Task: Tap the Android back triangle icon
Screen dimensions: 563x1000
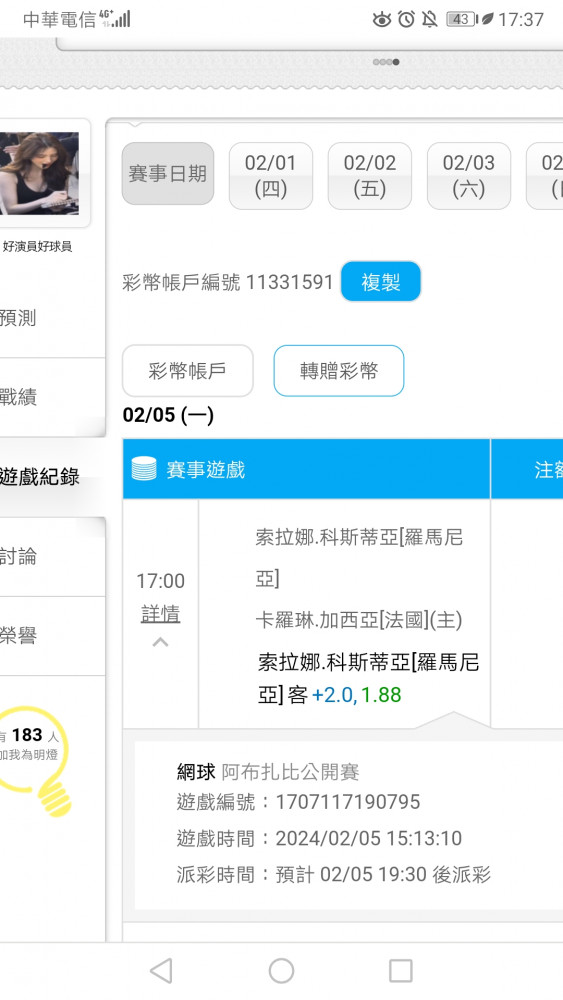Action: tap(161, 971)
